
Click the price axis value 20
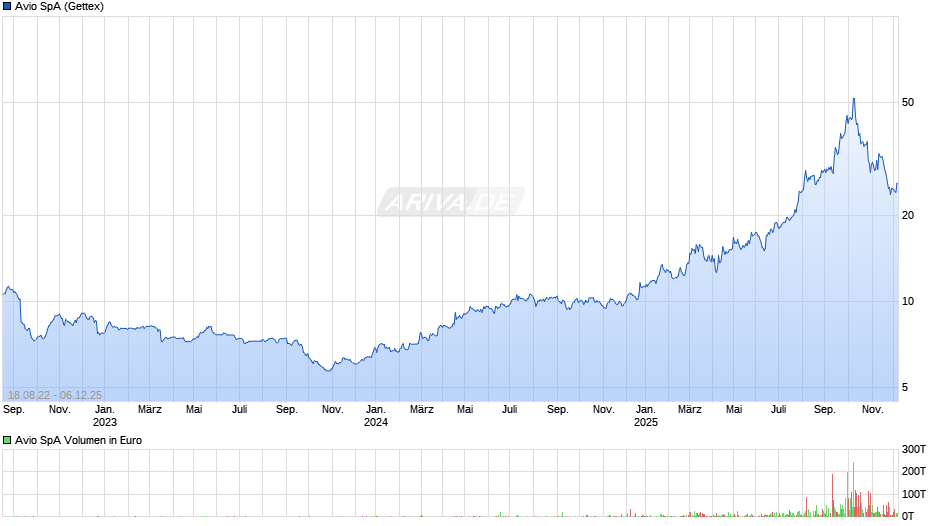coord(908,215)
